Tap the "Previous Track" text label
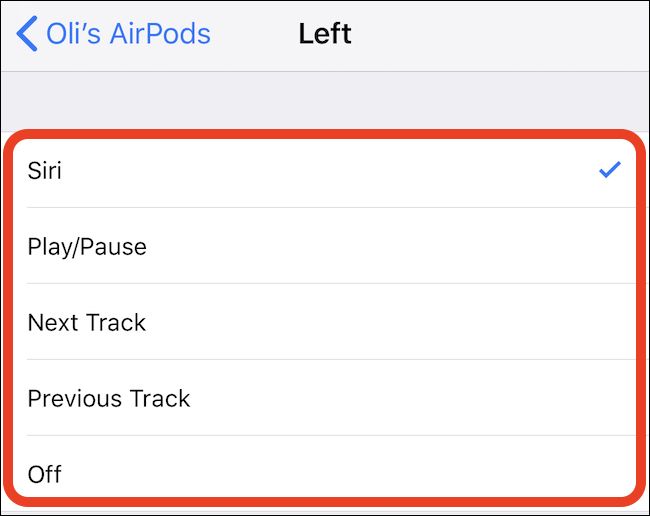Screen dimensions: 650x516 109,398
